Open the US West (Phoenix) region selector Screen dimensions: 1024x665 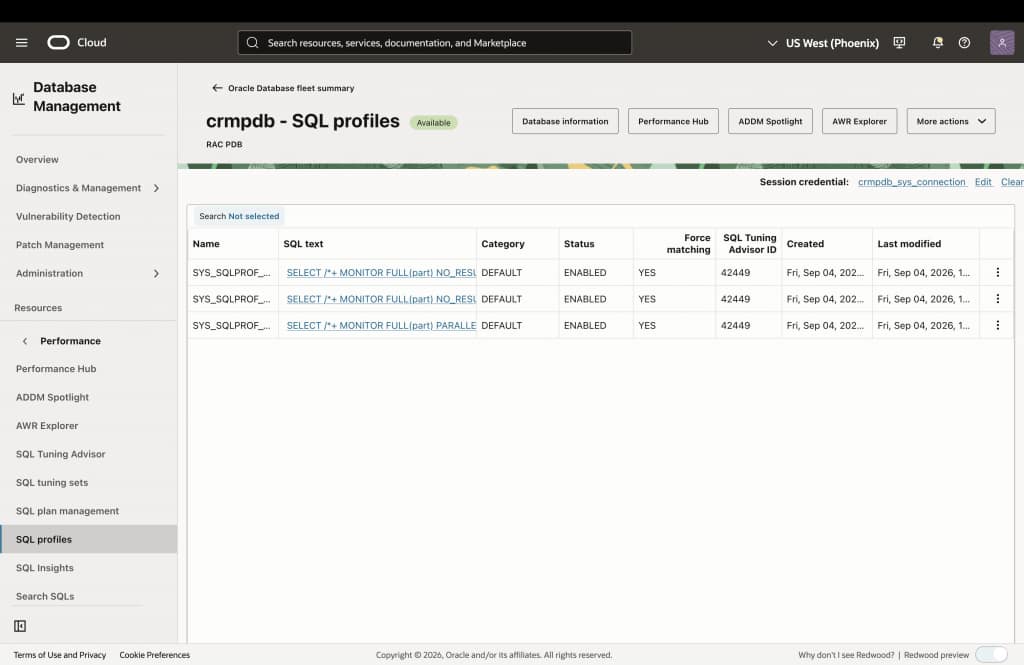click(x=823, y=43)
